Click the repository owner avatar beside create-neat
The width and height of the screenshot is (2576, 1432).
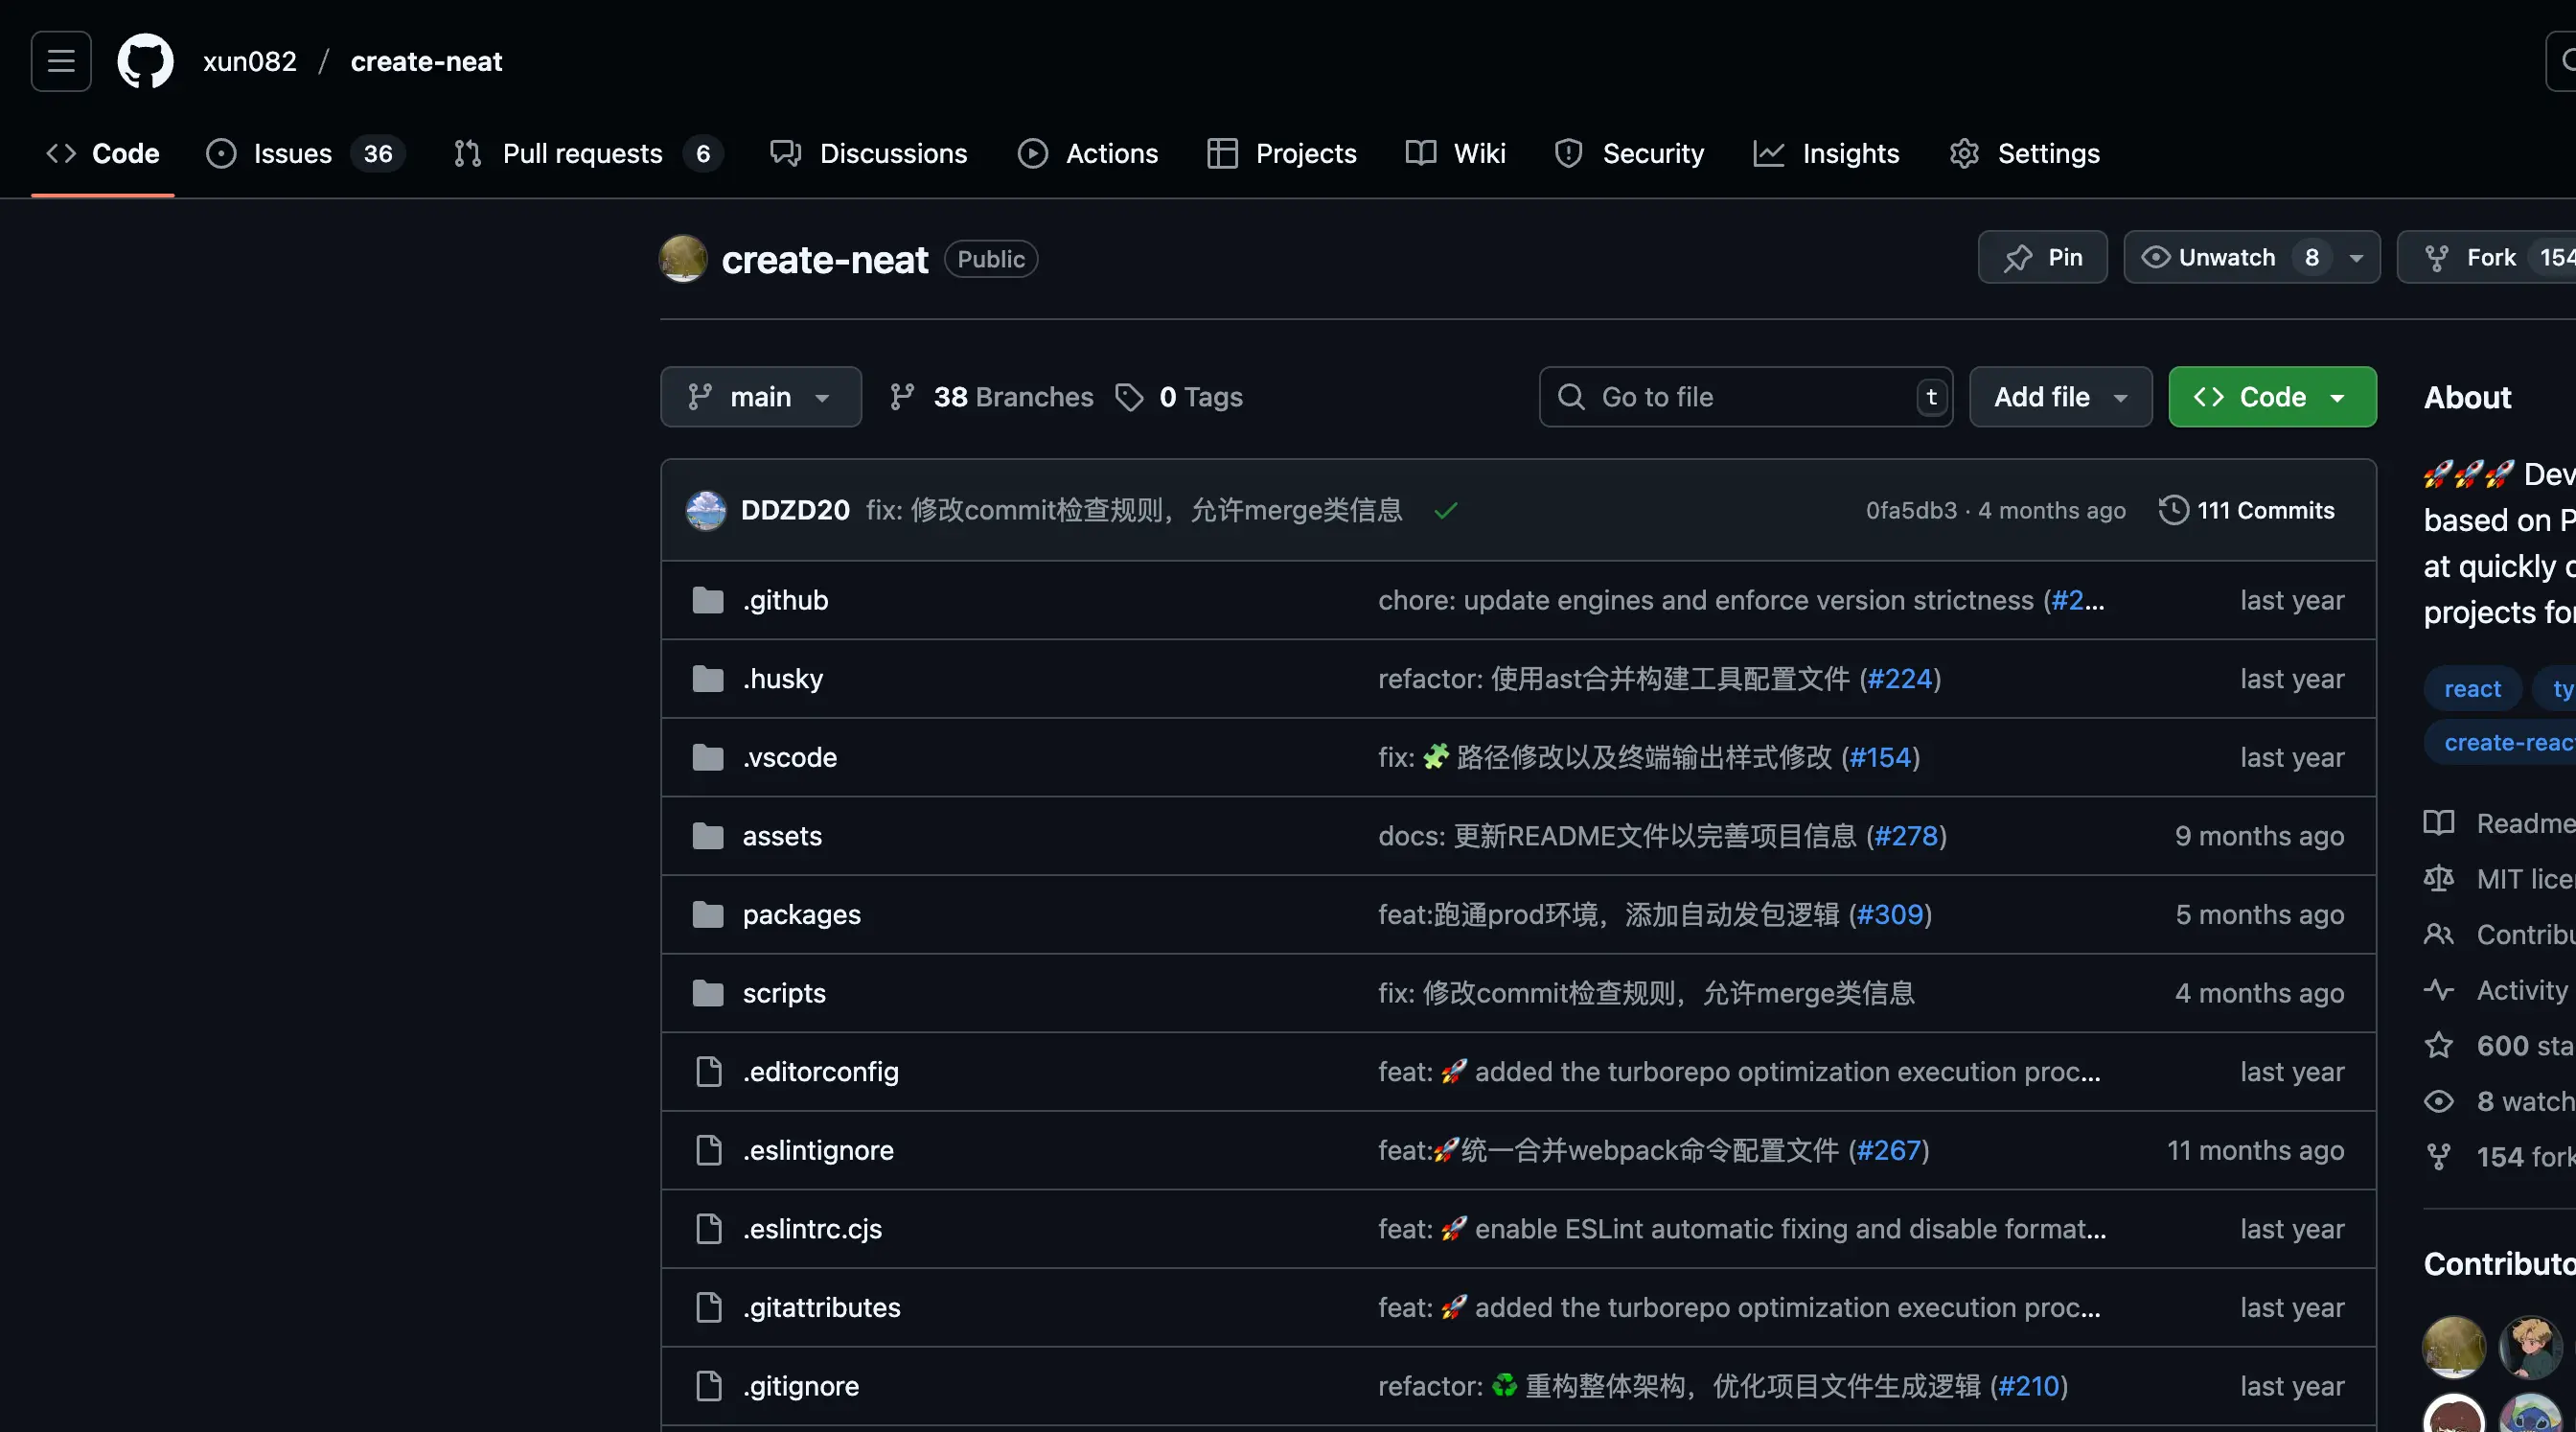coord(684,259)
